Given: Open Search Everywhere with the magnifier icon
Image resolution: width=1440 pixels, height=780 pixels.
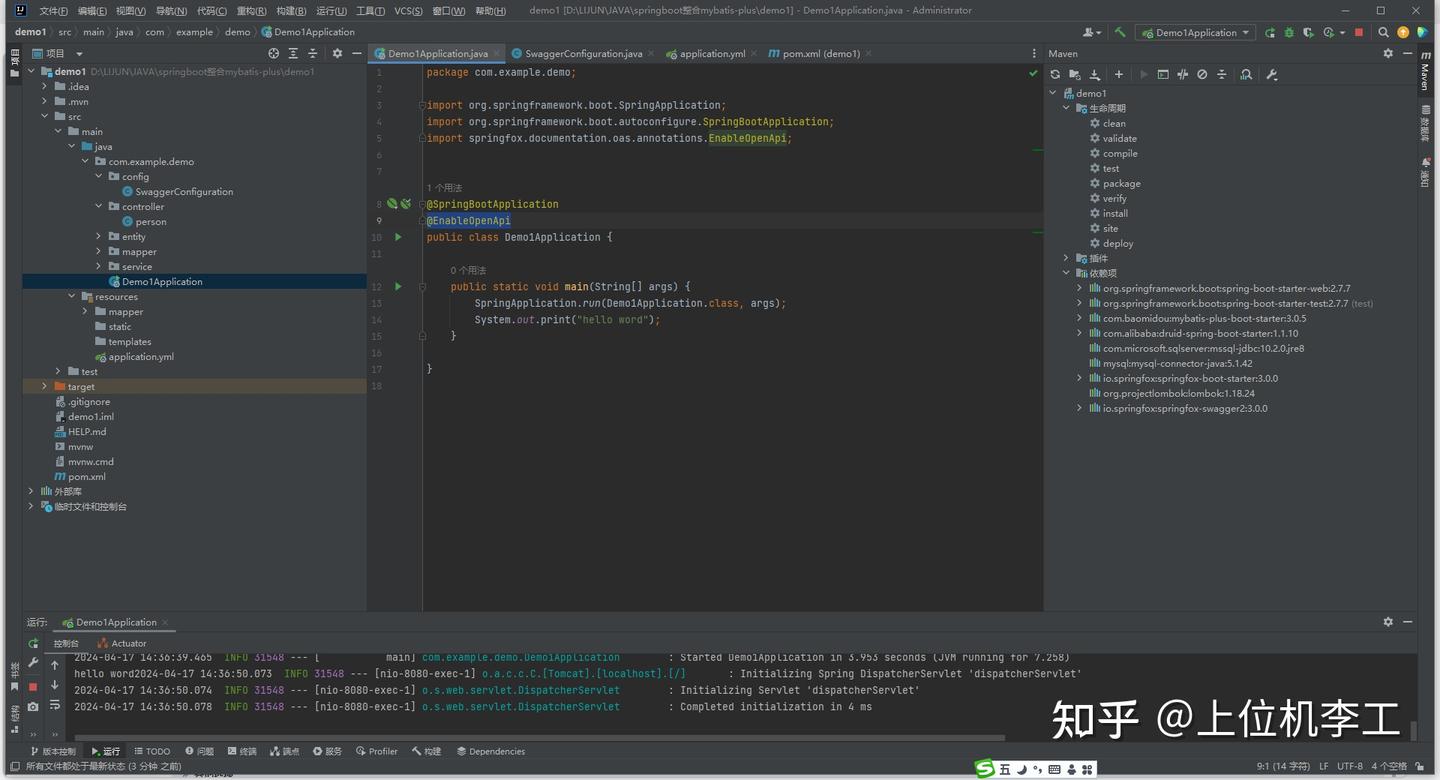Looking at the screenshot, I should coord(1384,32).
